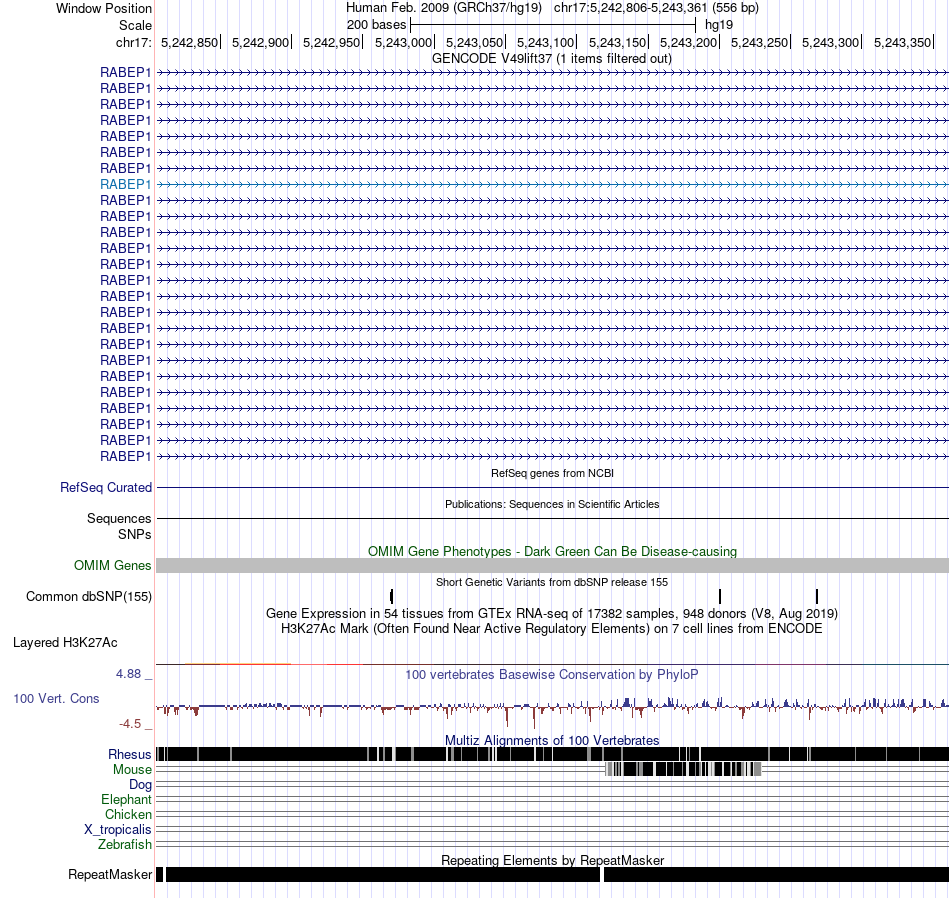Image resolution: width=950 pixels, height=898 pixels.
Task: Open Short Genetic Variants from dbSNP release 155 title
Action: [x=552, y=582]
